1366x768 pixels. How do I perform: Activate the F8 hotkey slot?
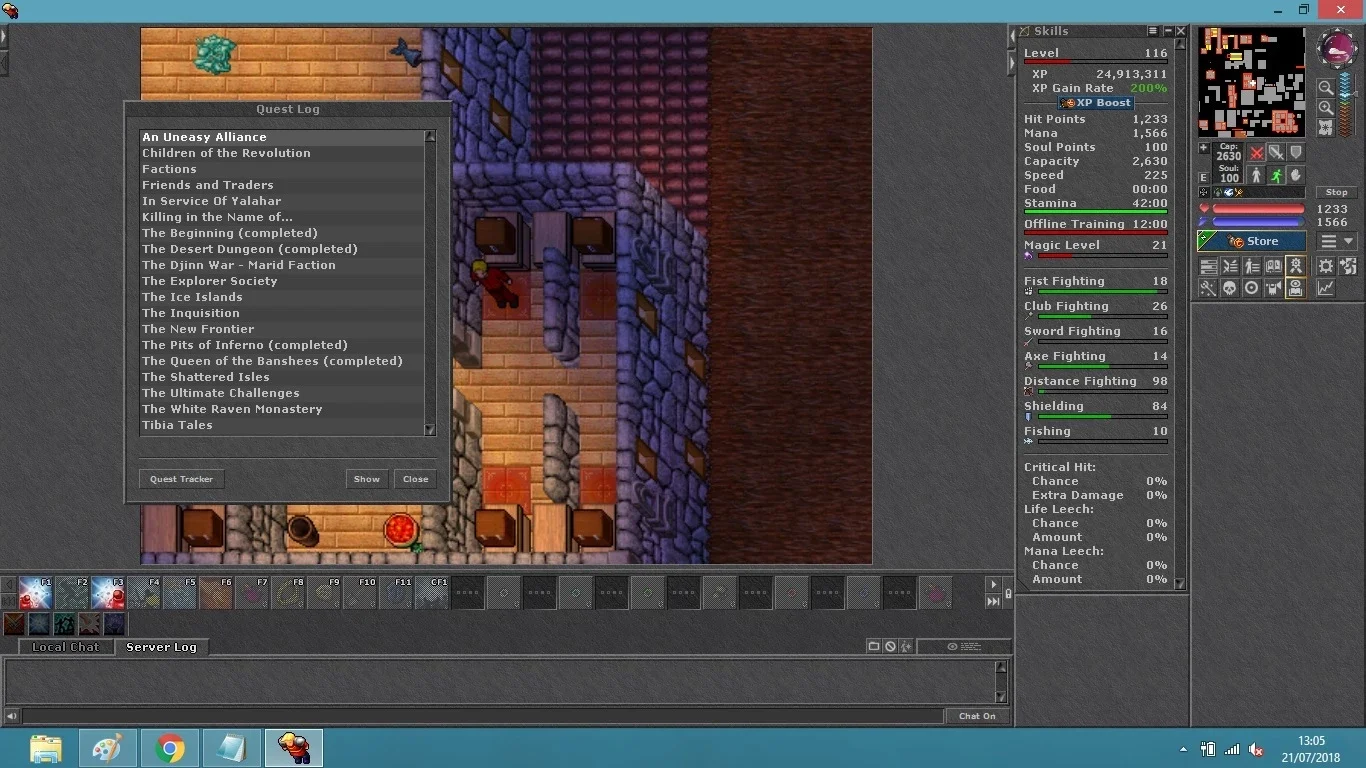coord(288,593)
